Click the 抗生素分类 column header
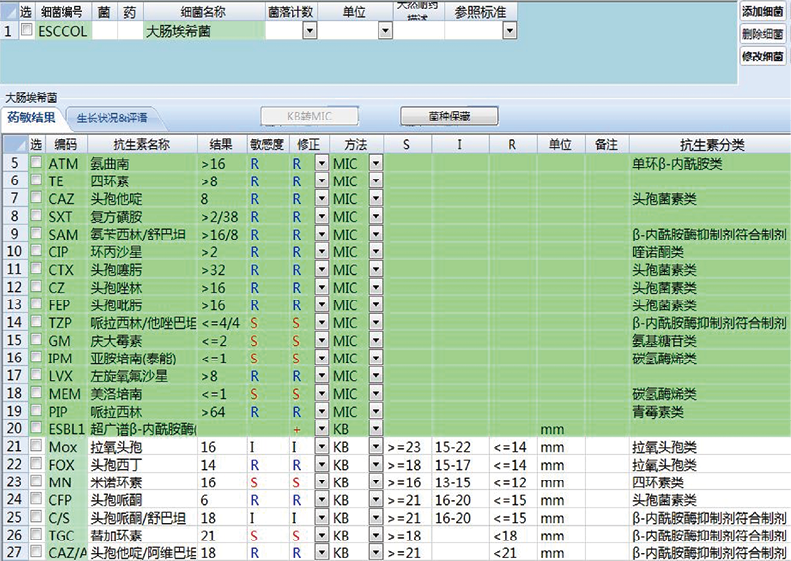Screen dimensions: 791x561 point(712,145)
